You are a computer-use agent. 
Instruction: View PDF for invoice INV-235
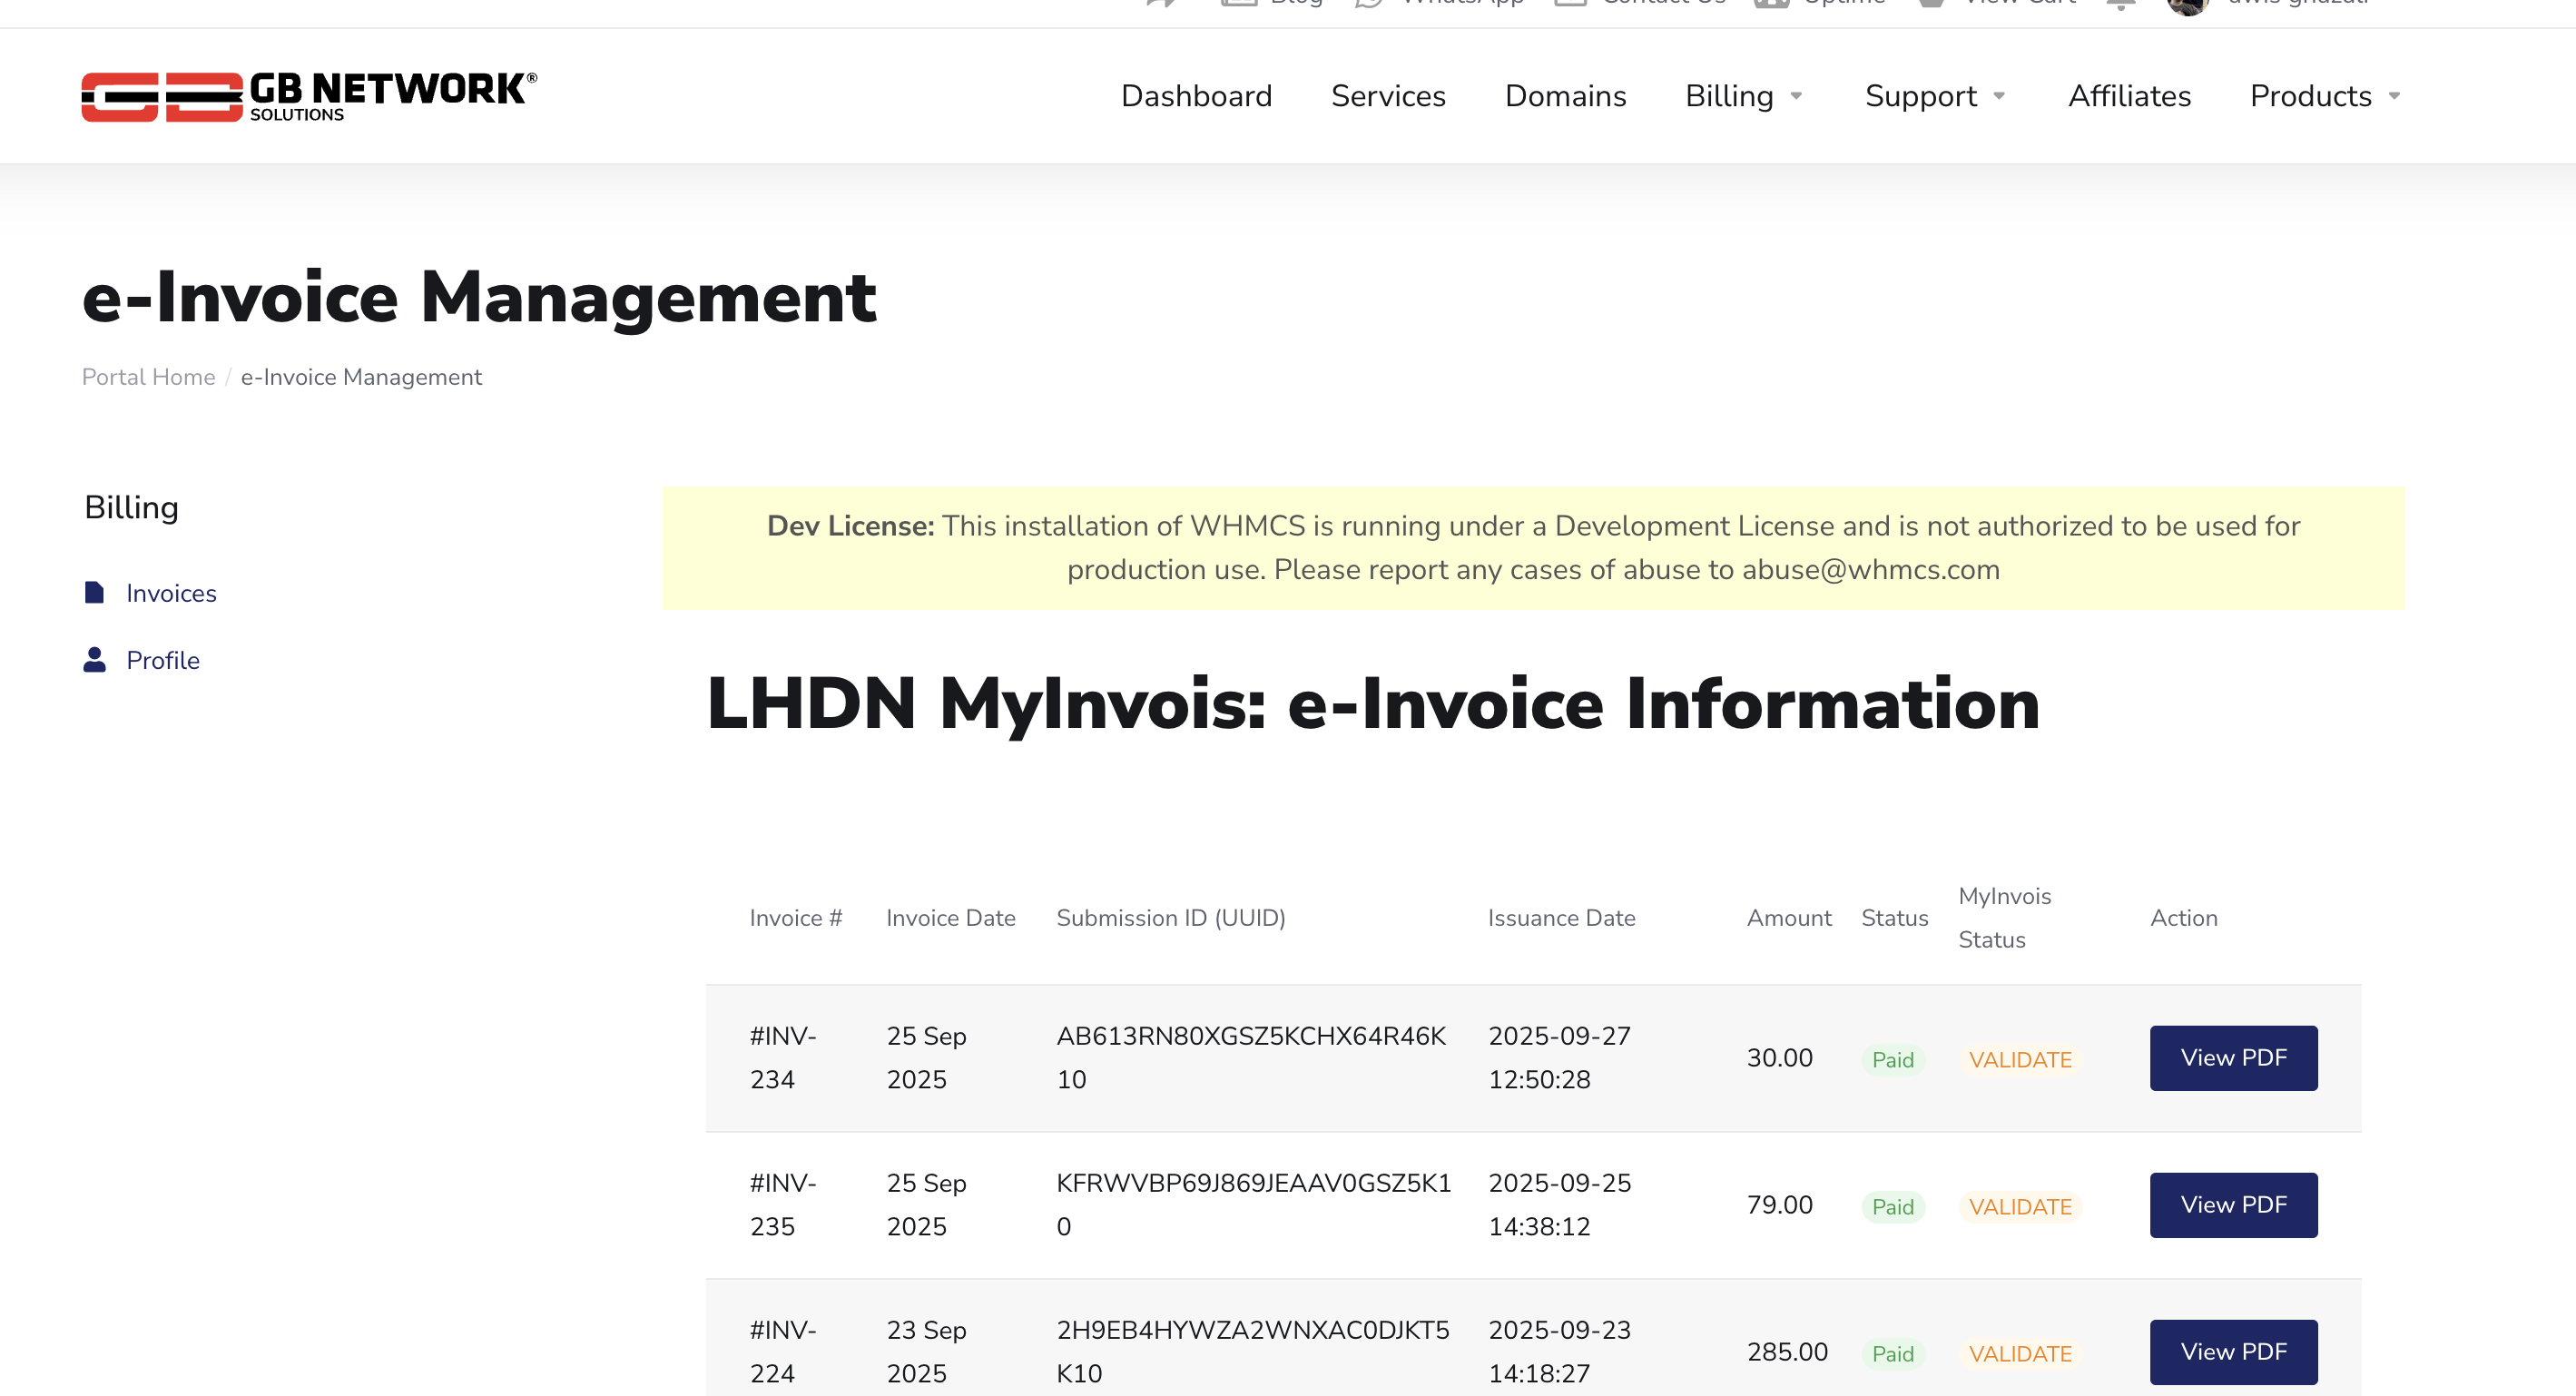point(2232,1205)
